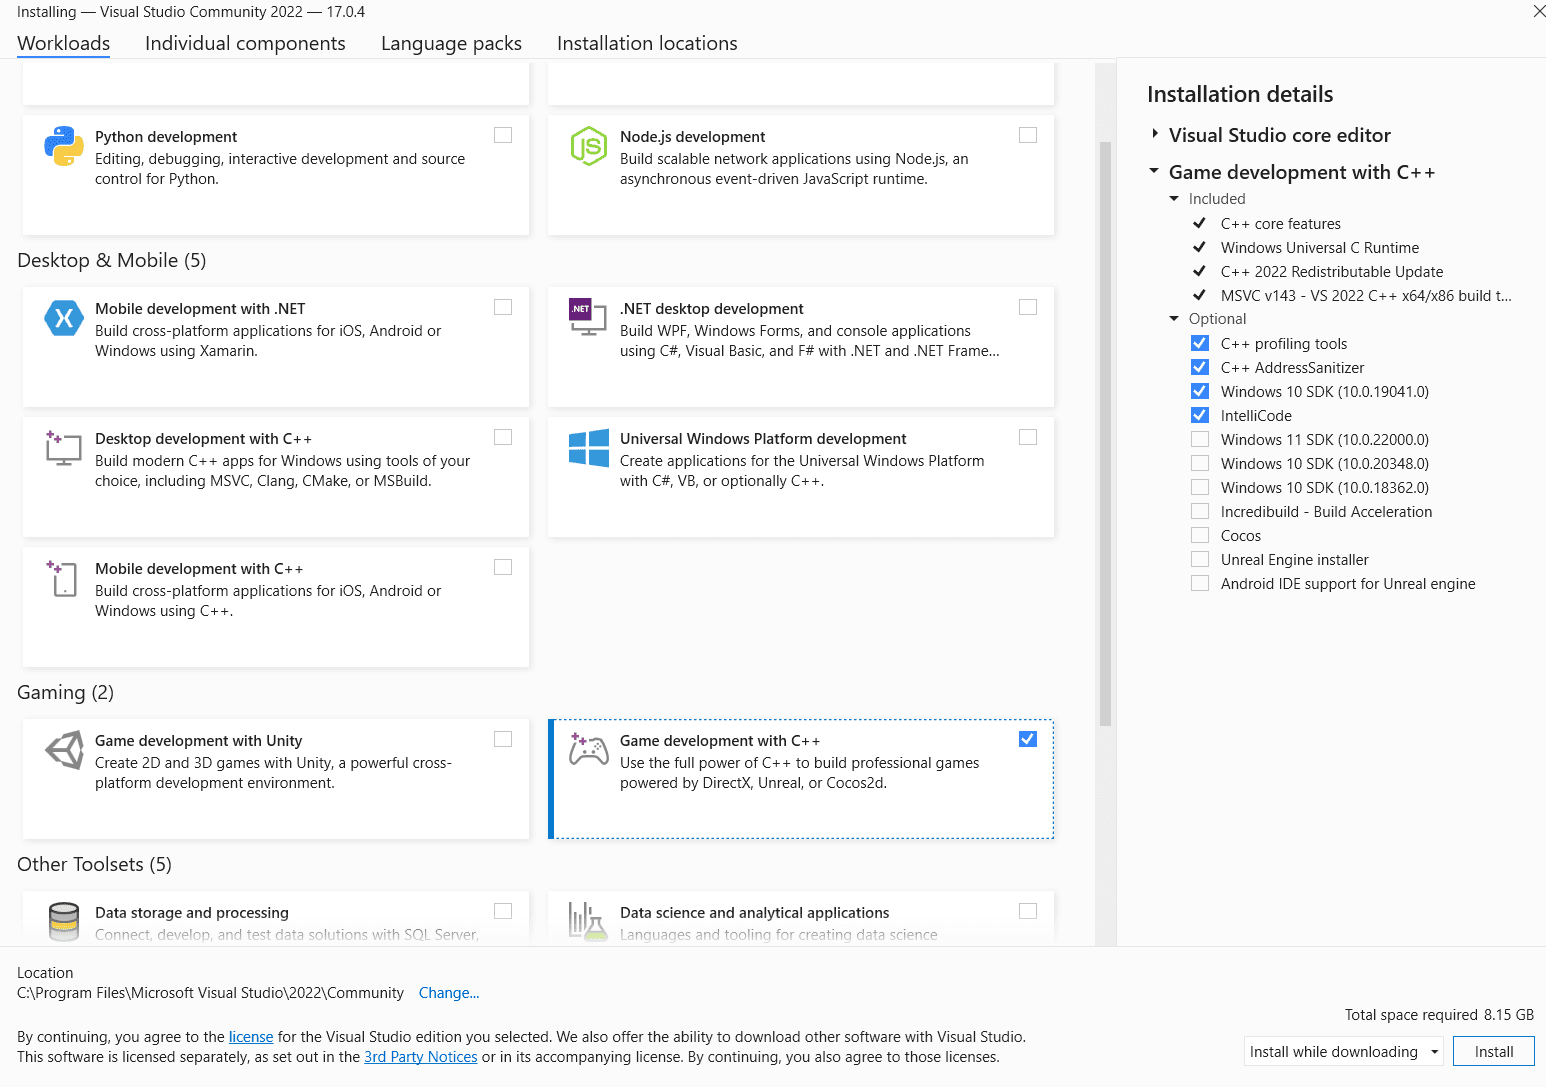The width and height of the screenshot is (1546, 1087).
Task: Click the Universal Windows Platform logo icon
Action: [588, 448]
